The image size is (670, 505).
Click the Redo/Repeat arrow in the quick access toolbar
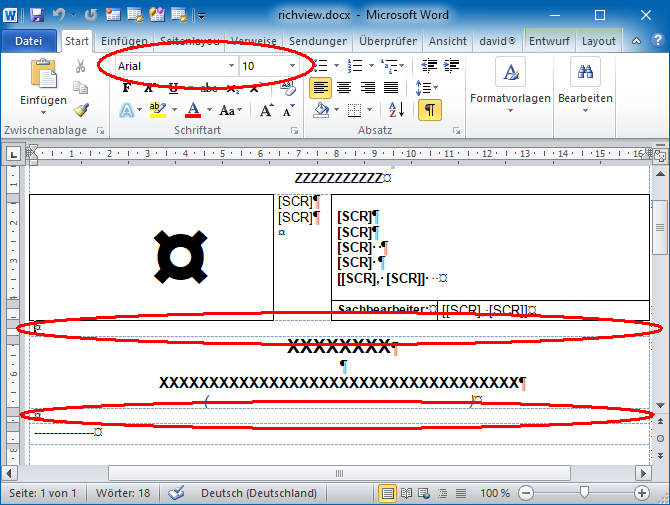pos(90,15)
